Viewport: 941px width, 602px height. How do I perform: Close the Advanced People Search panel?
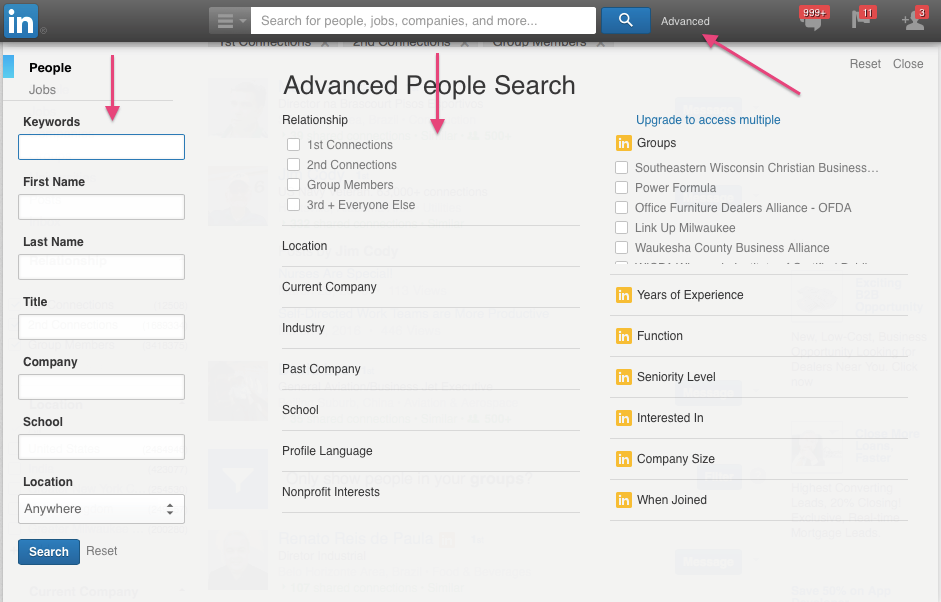coord(908,64)
